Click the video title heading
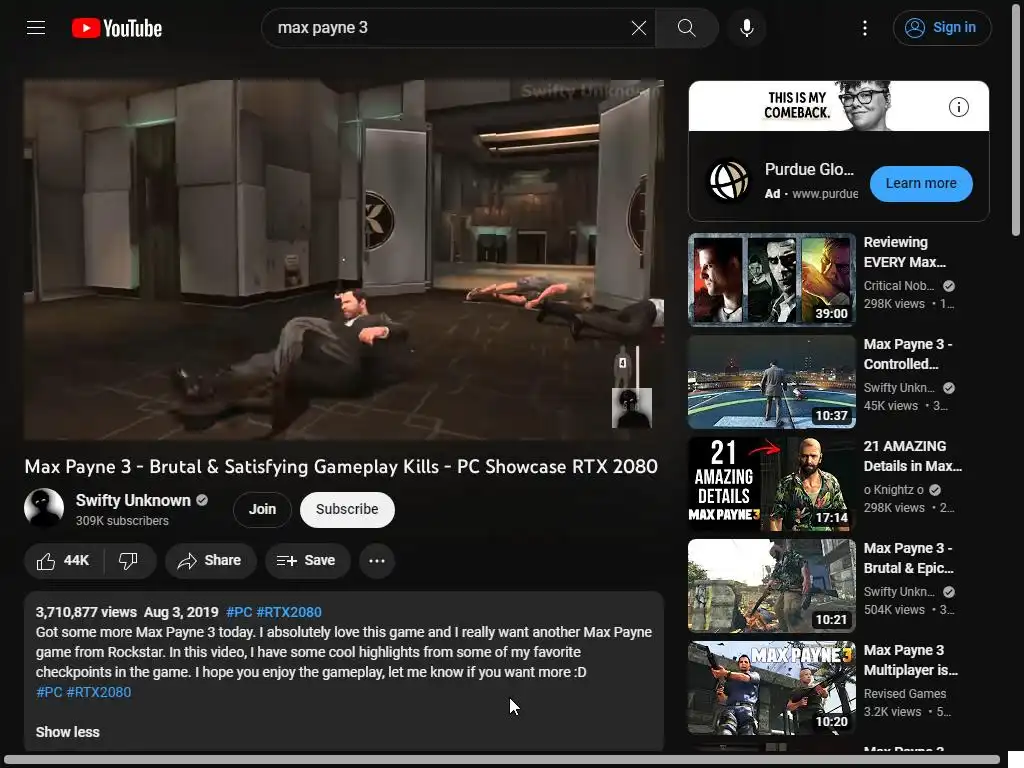 click(x=341, y=466)
